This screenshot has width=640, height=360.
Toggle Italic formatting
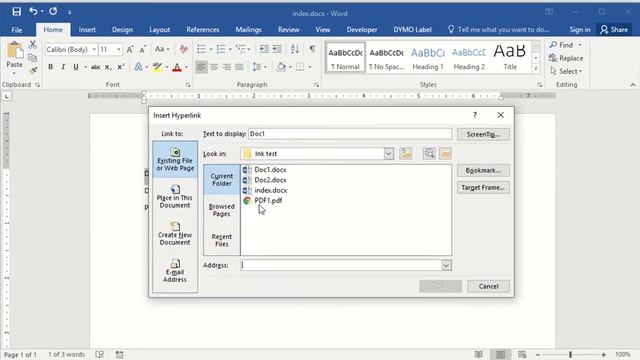click(x=63, y=67)
